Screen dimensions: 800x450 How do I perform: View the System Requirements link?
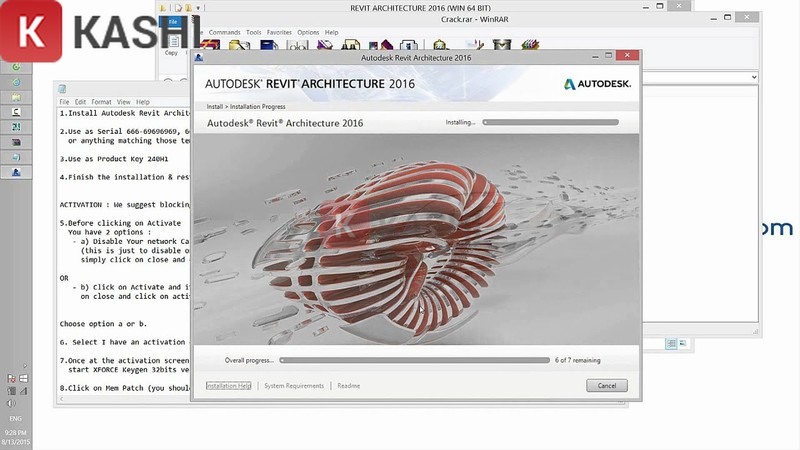pyautogui.click(x=294, y=386)
